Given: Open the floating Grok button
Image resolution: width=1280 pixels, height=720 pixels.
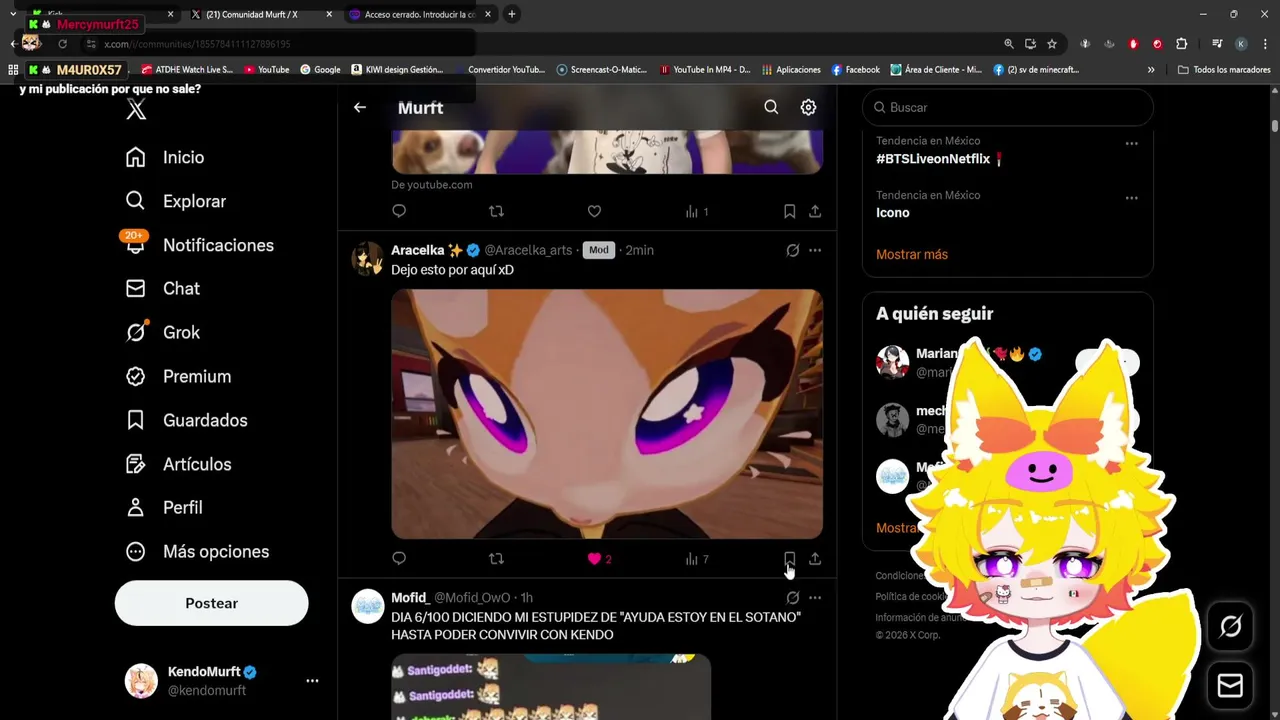Looking at the screenshot, I should point(1231,626).
